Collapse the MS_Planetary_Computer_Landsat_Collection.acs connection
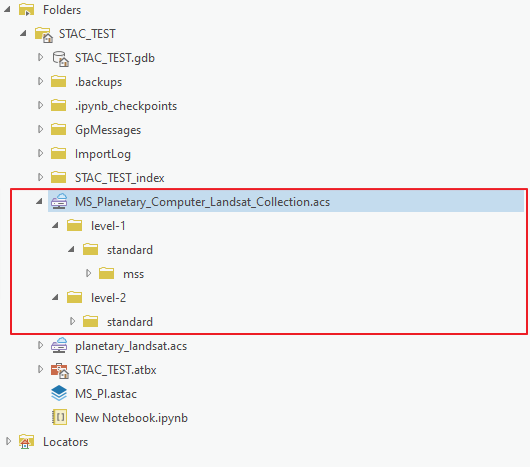530x467 pixels. (39, 202)
